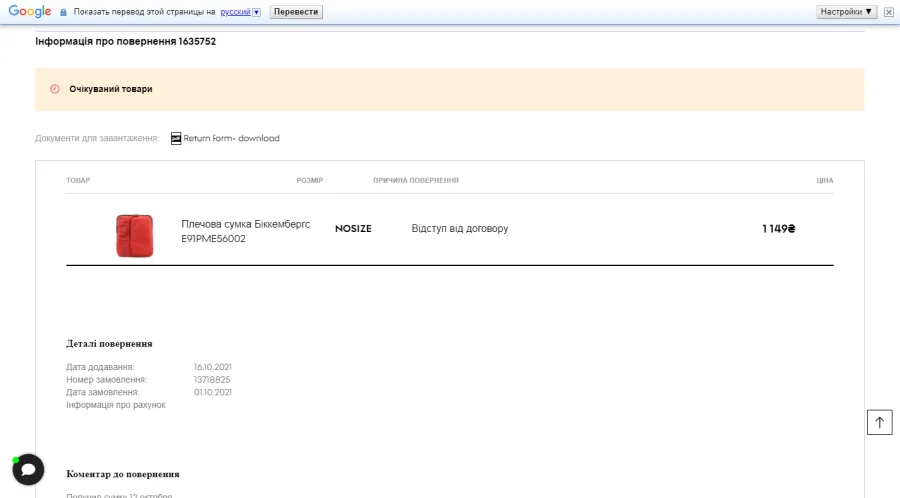Click the Інформація про повернення 1635752 heading
The image size is (900, 498).
pos(126,41)
